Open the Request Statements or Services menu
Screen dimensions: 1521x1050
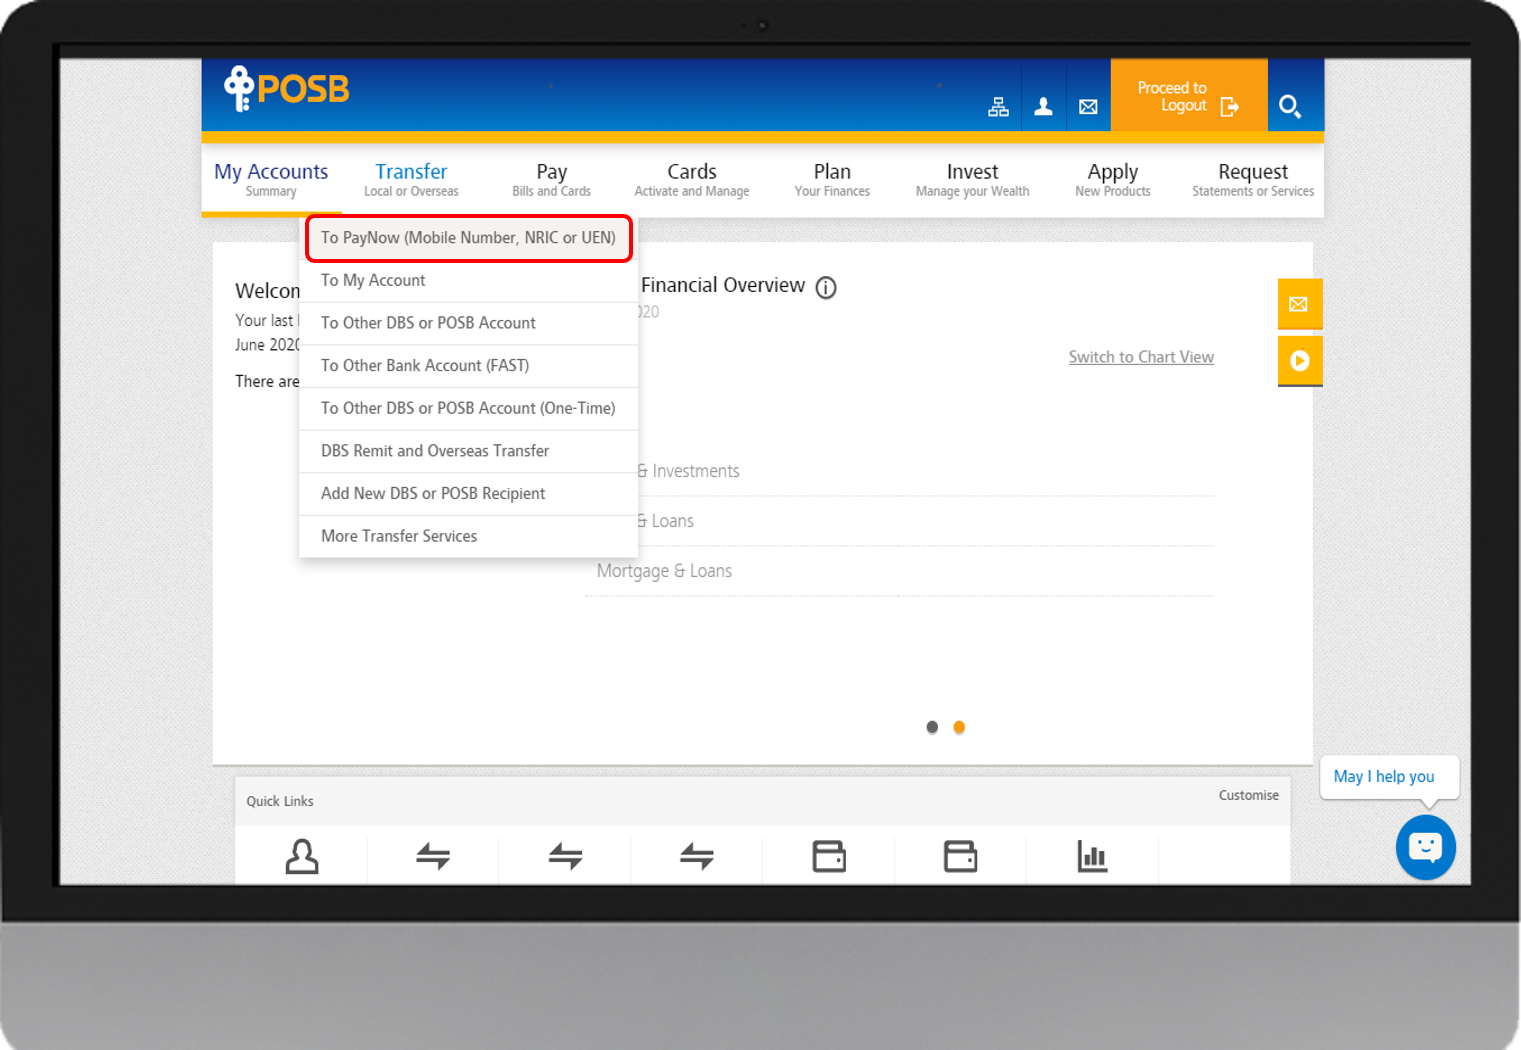point(1253,179)
